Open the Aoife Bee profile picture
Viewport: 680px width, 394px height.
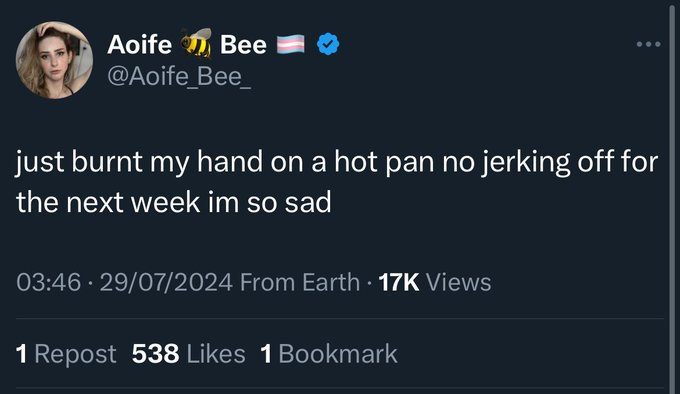(54, 60)
